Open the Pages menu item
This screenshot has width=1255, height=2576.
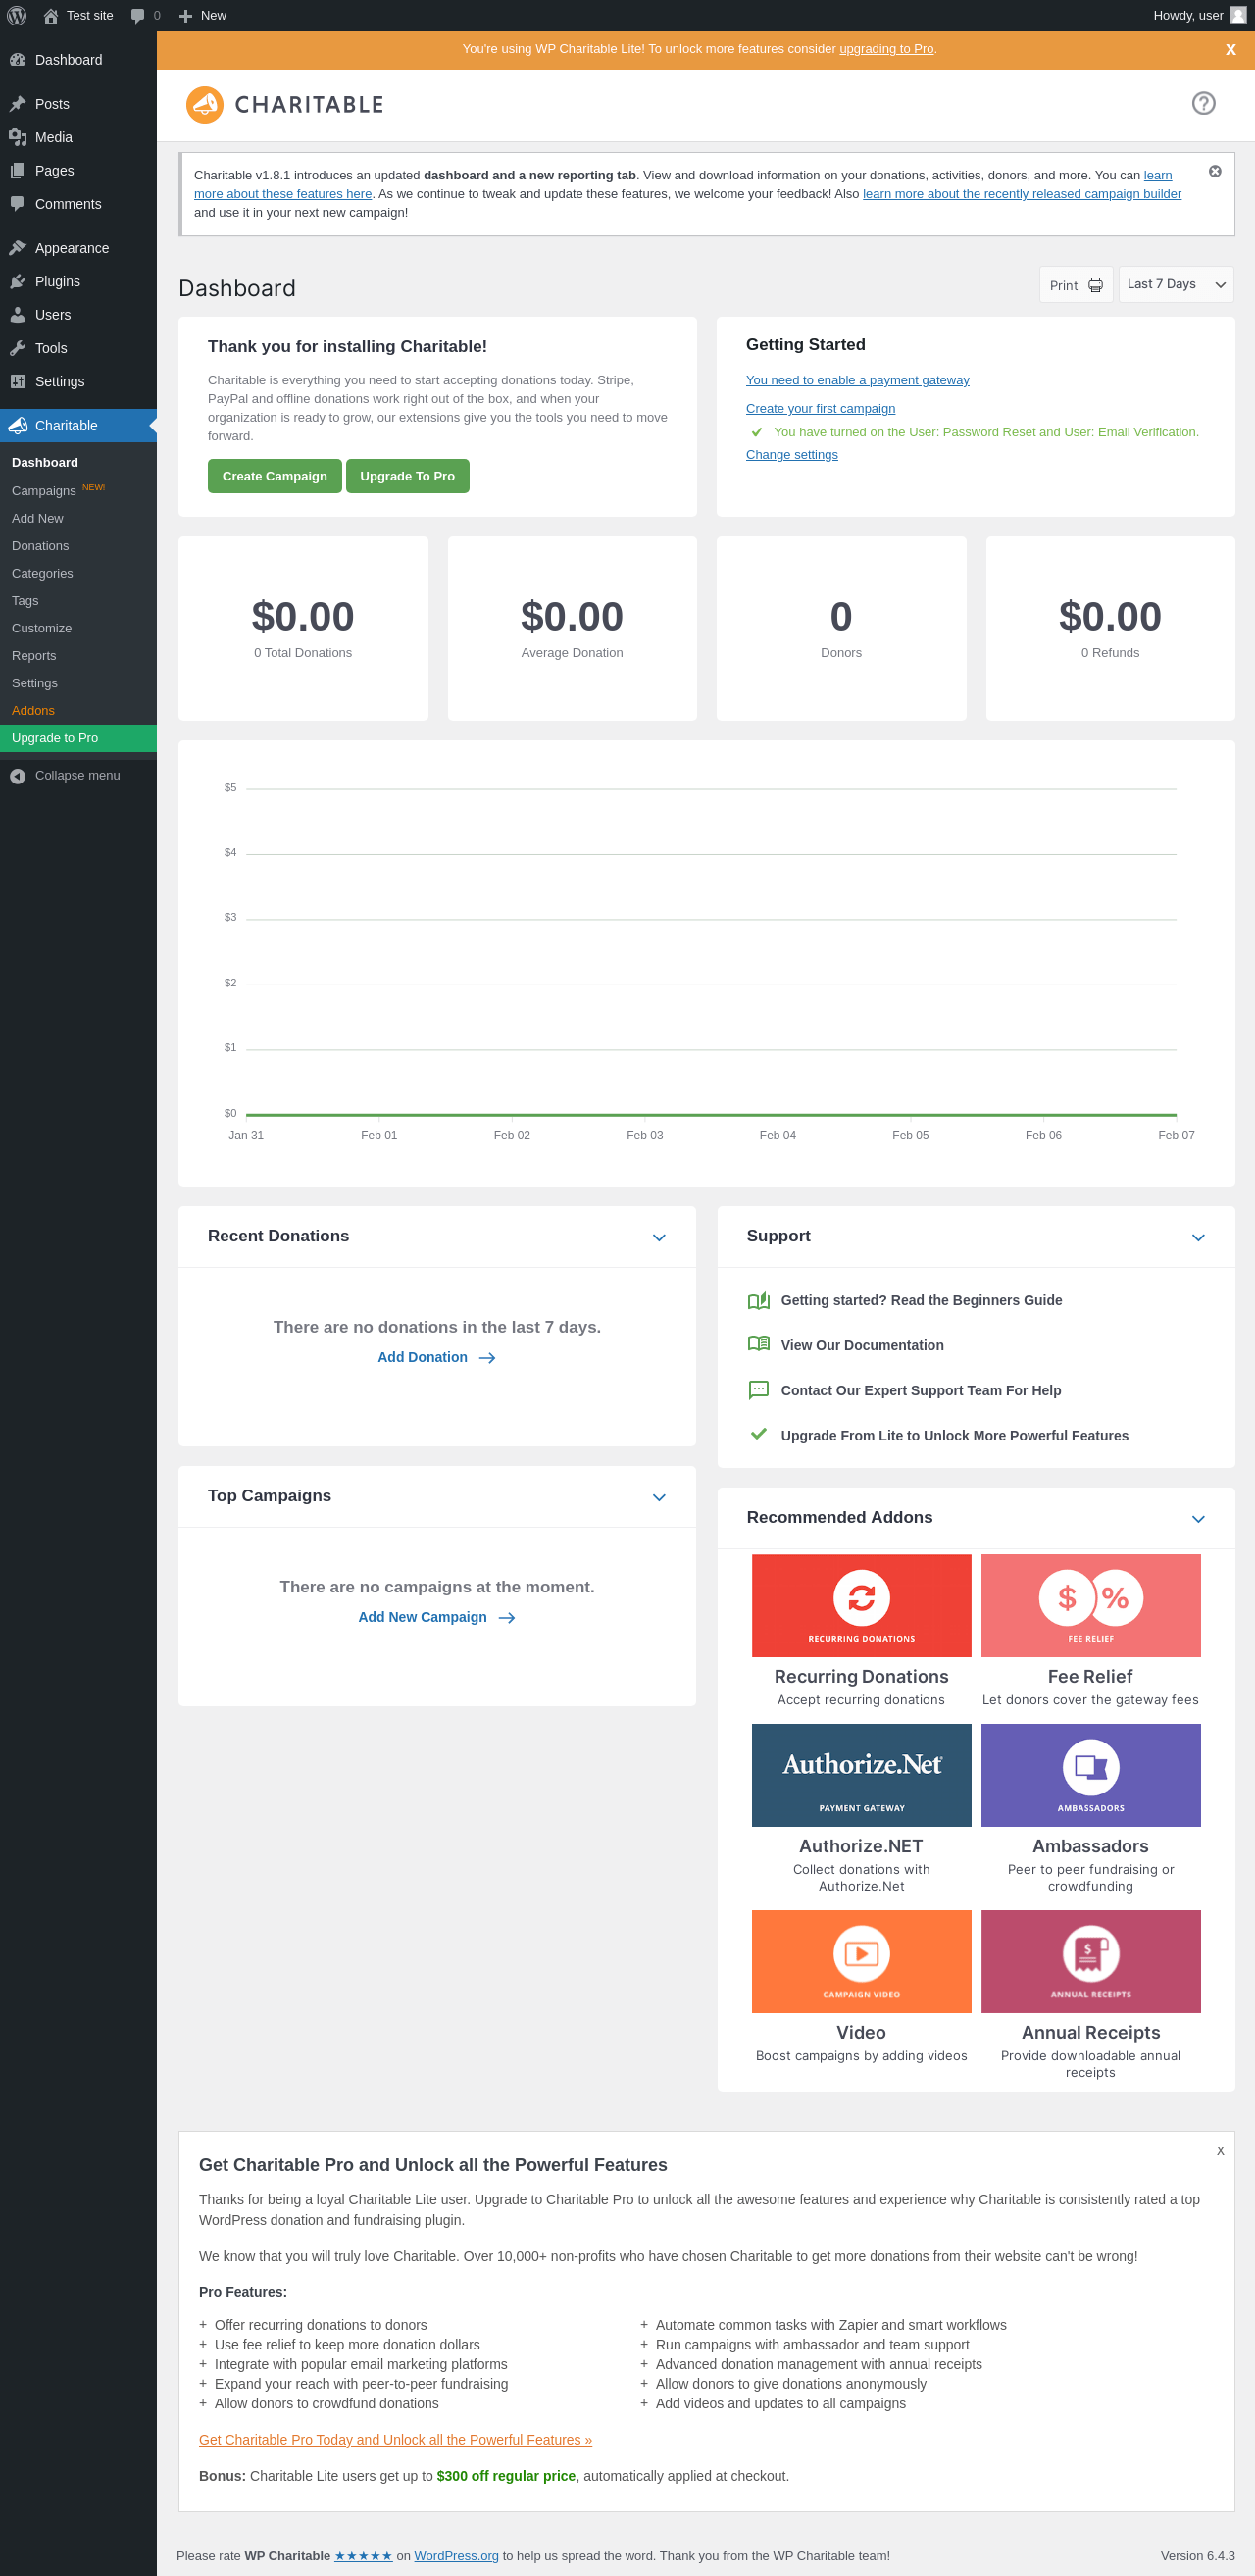click(x=78, y=171)
